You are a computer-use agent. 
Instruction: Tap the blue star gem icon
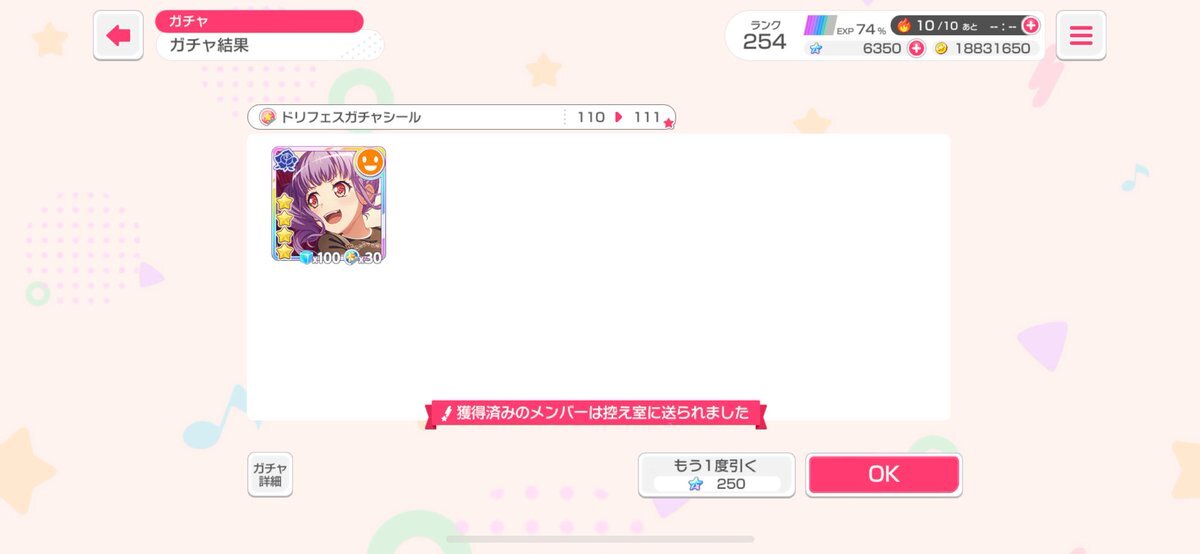pyautogui.click(x=816, y=48)
